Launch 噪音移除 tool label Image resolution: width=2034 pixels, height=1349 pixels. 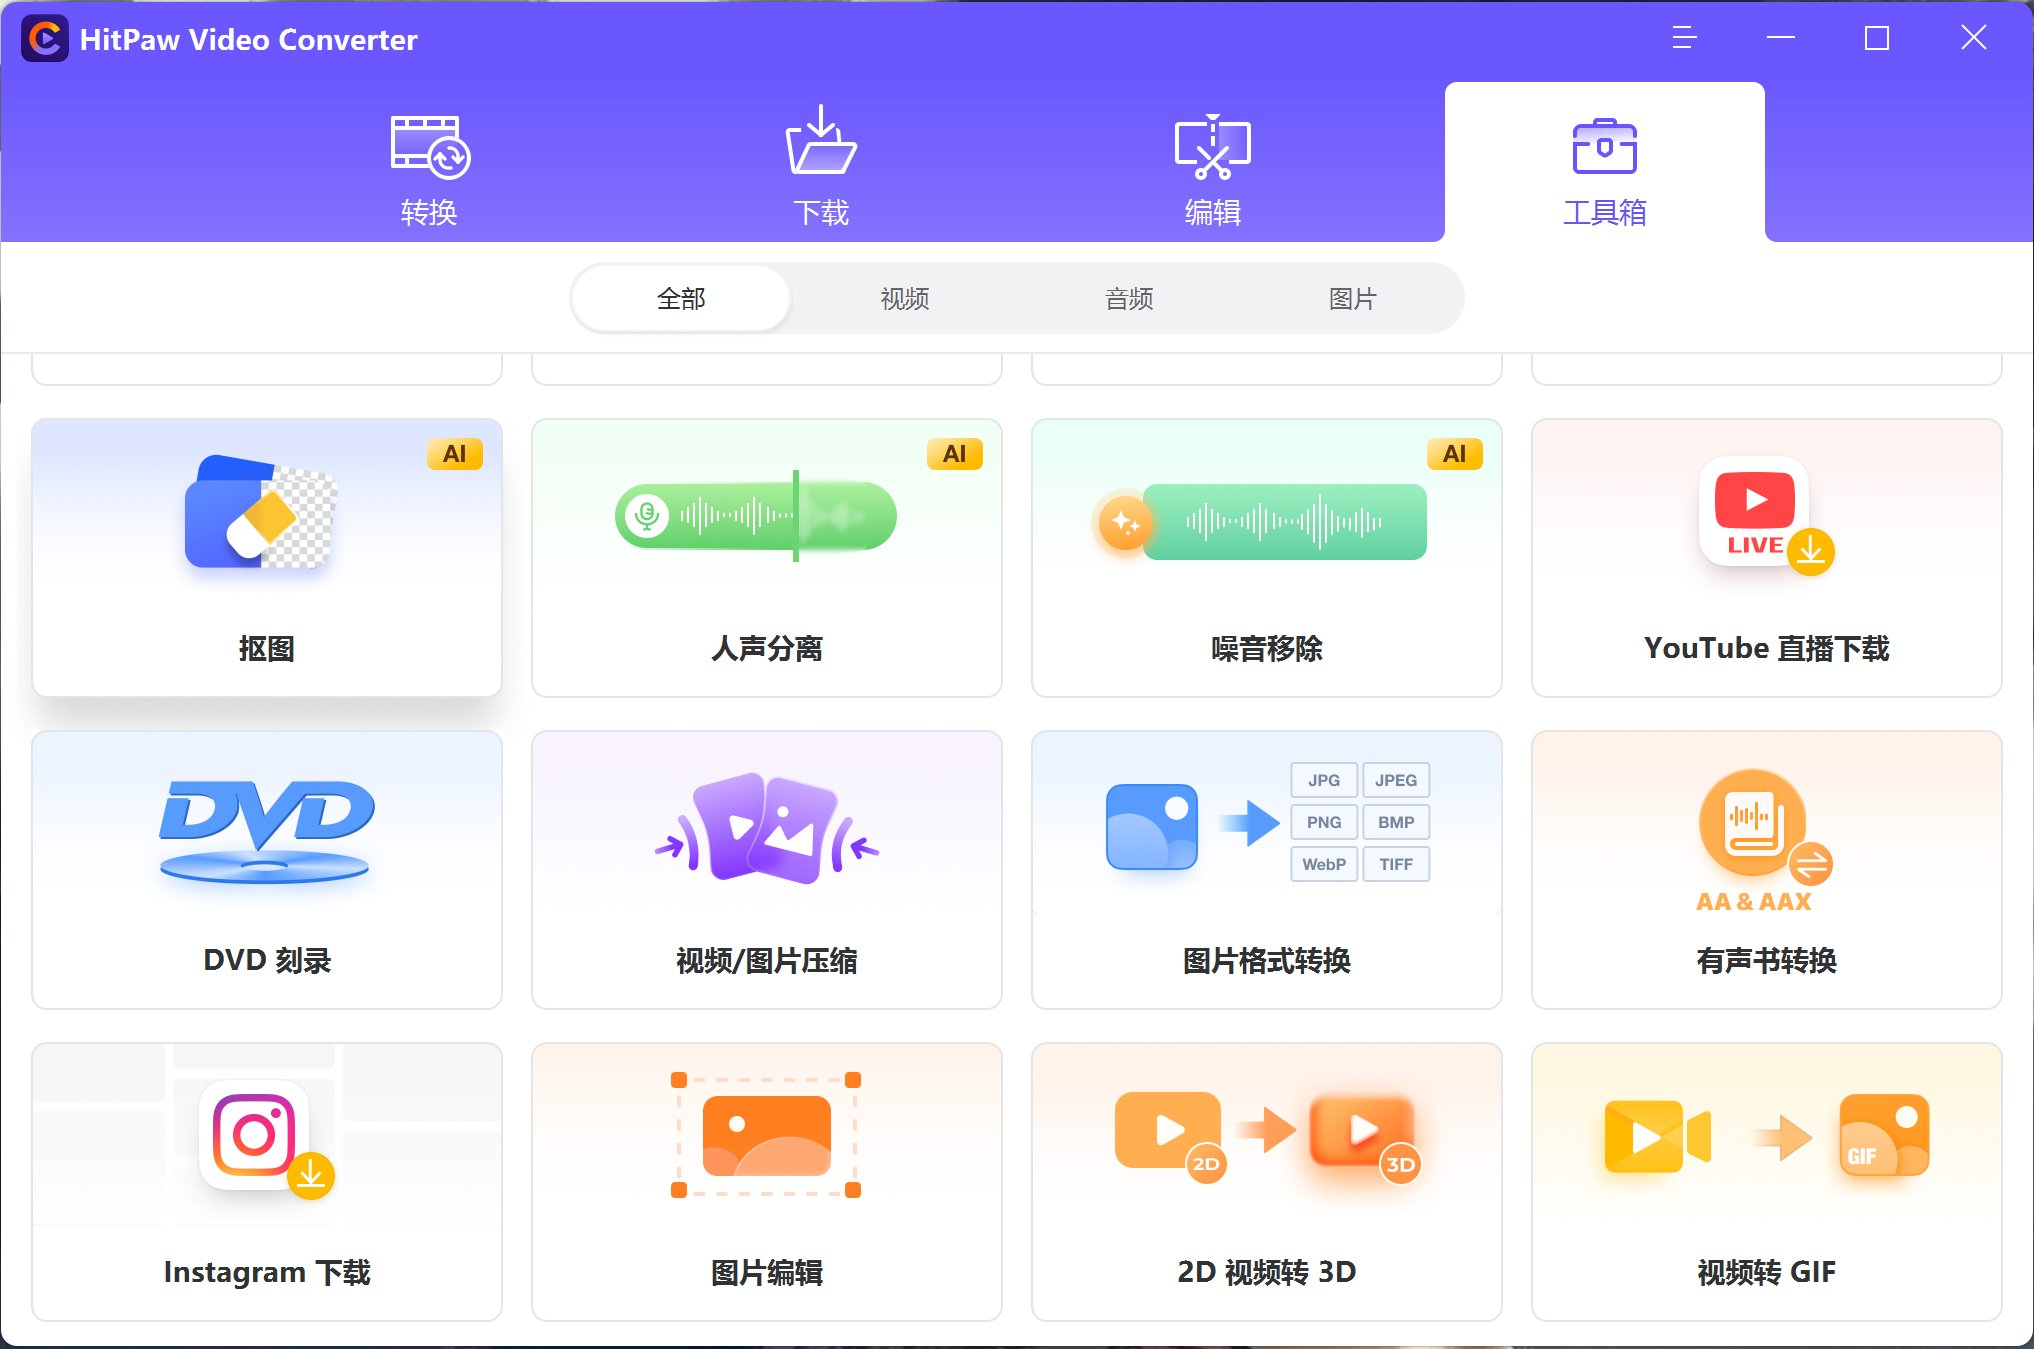tap(1266, 649)
